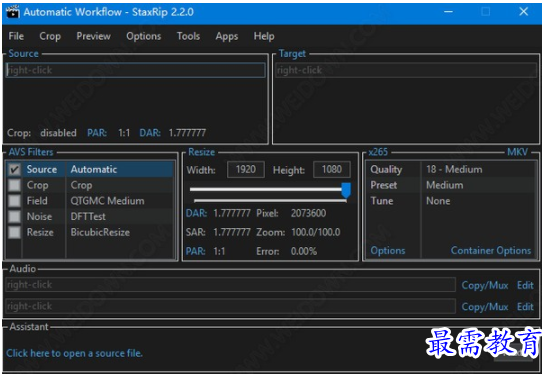Click the blue resize slider handle
The width and height of the screenshot is (550, 374).
346,190
